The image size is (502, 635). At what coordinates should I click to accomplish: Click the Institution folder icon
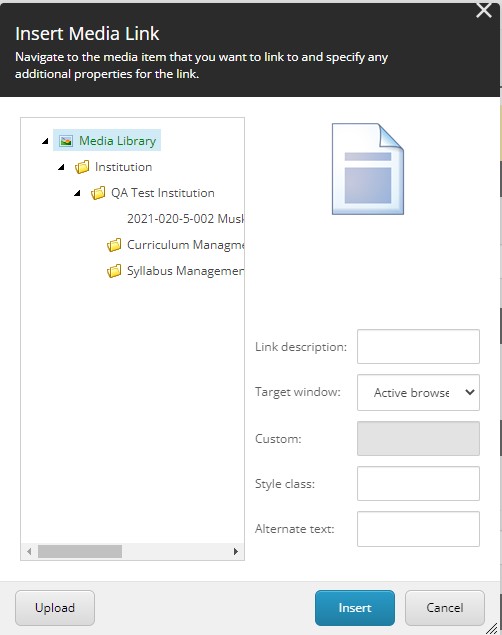click(82, 167)
